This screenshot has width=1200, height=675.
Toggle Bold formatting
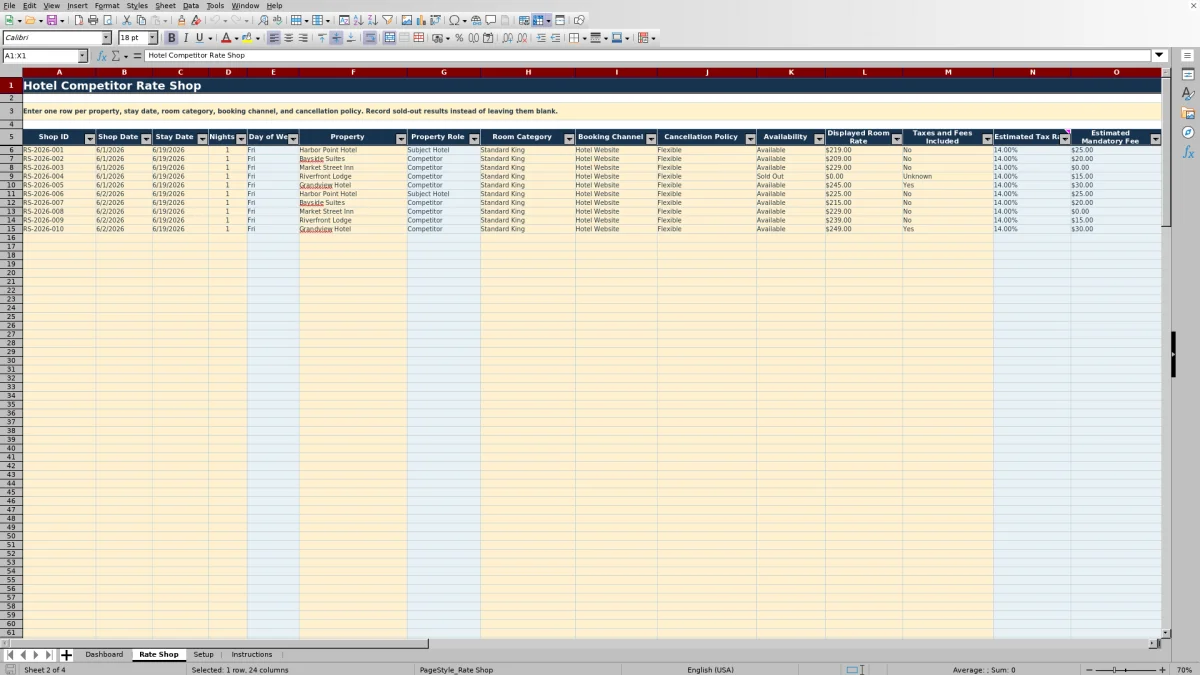click(x=171, y=38)
